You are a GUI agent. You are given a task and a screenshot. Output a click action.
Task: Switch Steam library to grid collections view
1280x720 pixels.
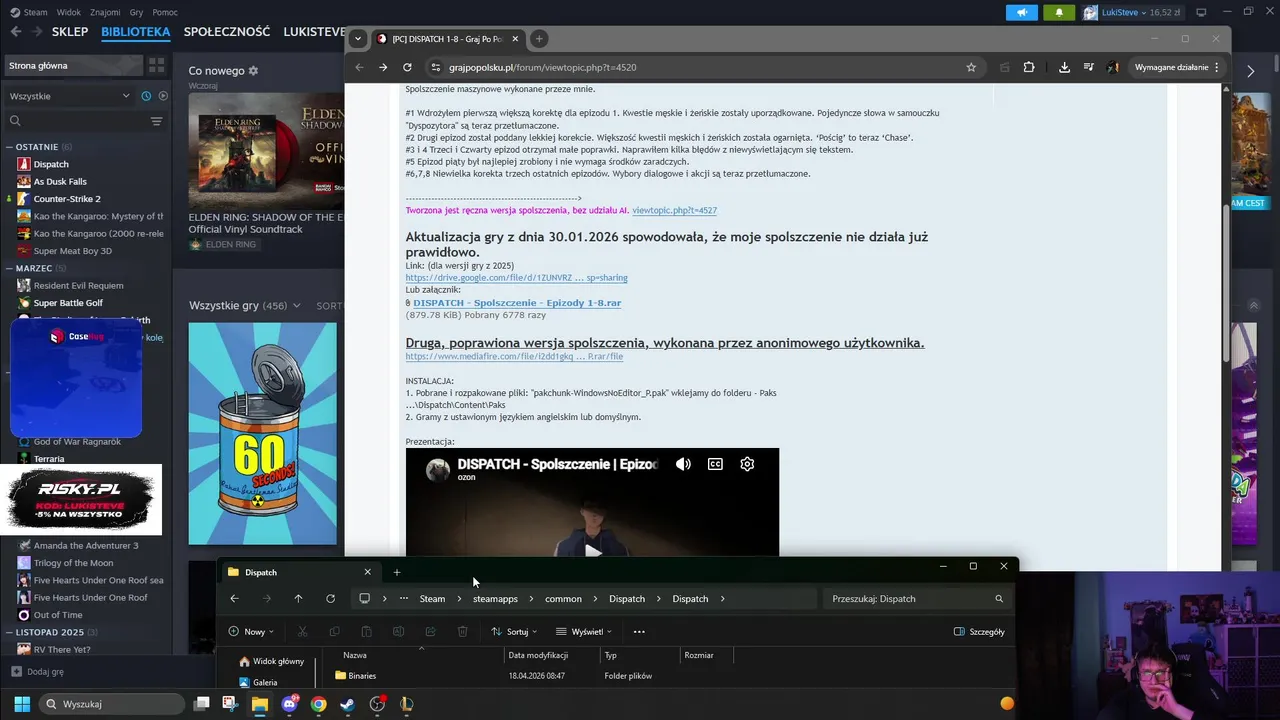pyautogui.click(x=156, y=65)
